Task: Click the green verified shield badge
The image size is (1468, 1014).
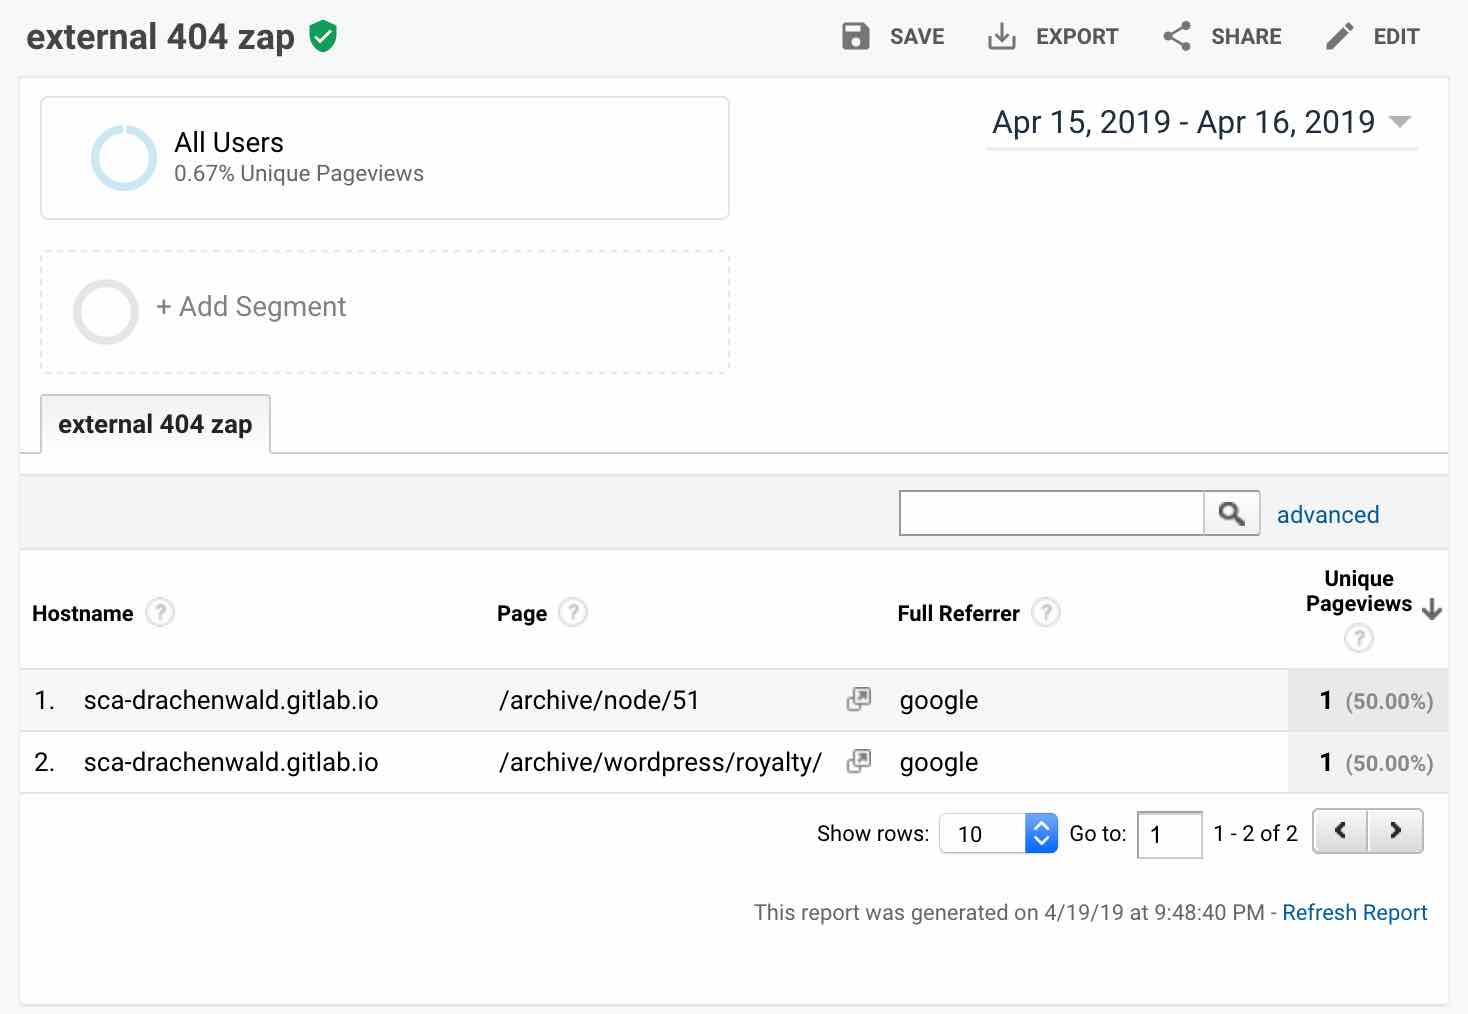Action: (x=322, y=36)
